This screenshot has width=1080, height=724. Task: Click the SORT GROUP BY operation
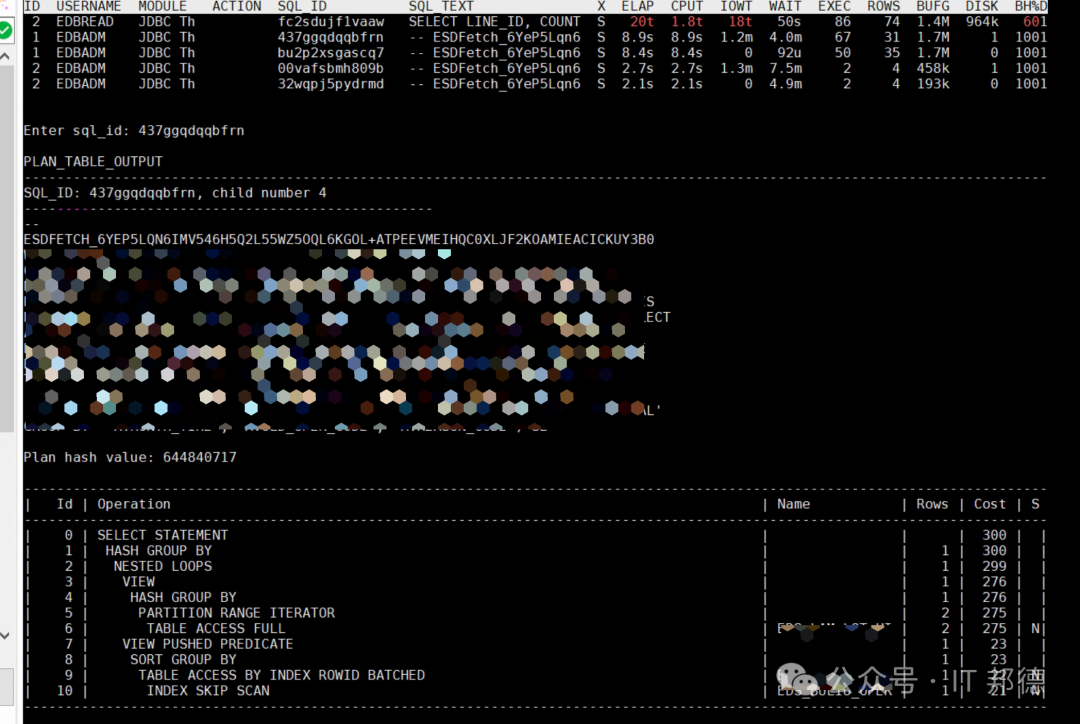click(183, 659)
